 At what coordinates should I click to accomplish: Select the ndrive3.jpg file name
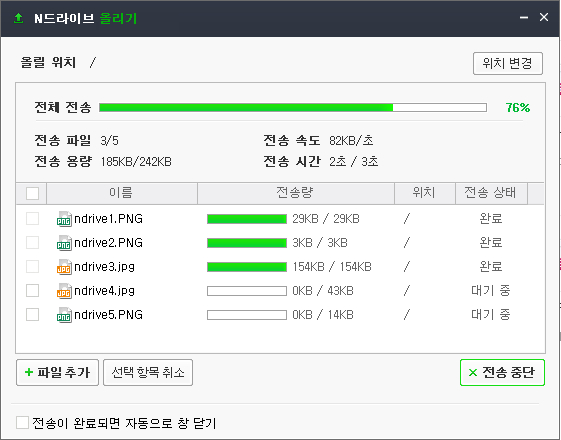(104, 267)
